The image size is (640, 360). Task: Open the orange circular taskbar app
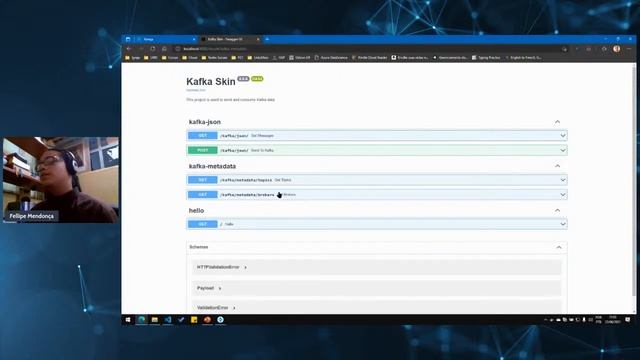tap(207, 320)
